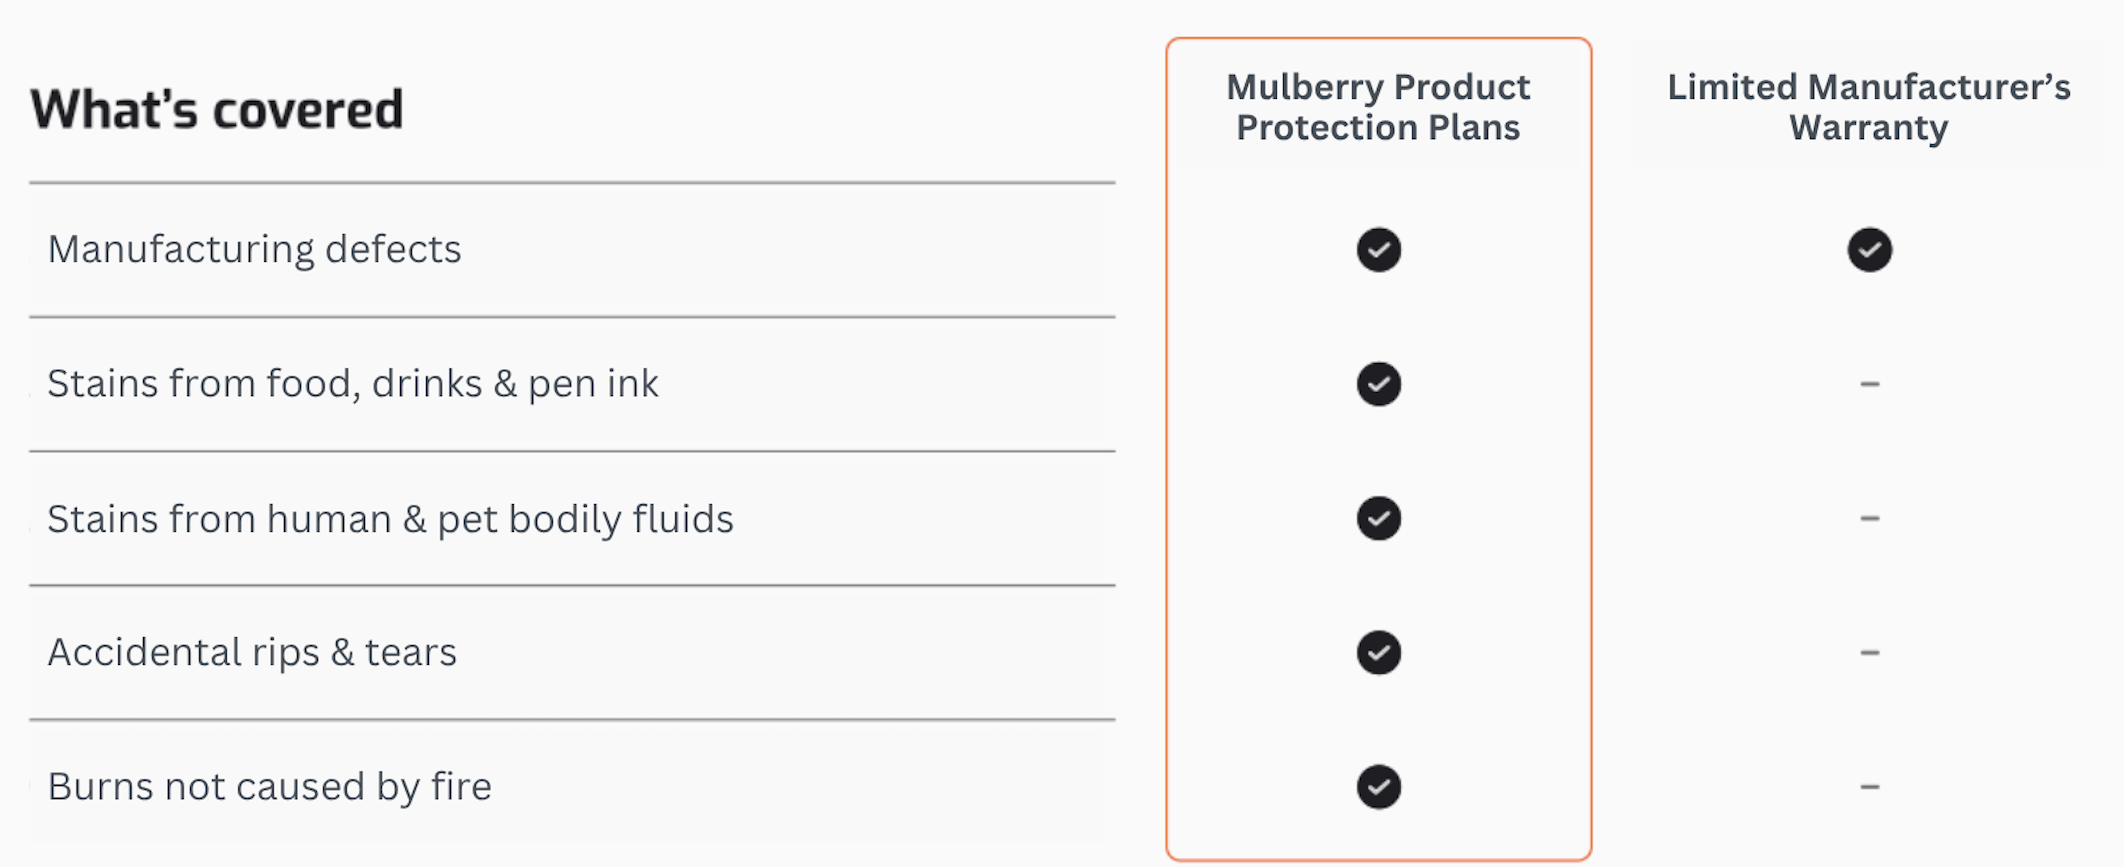Click the Accidental rips & tears label
This screenshot has height=867, width=2124.
pos(252,652)
